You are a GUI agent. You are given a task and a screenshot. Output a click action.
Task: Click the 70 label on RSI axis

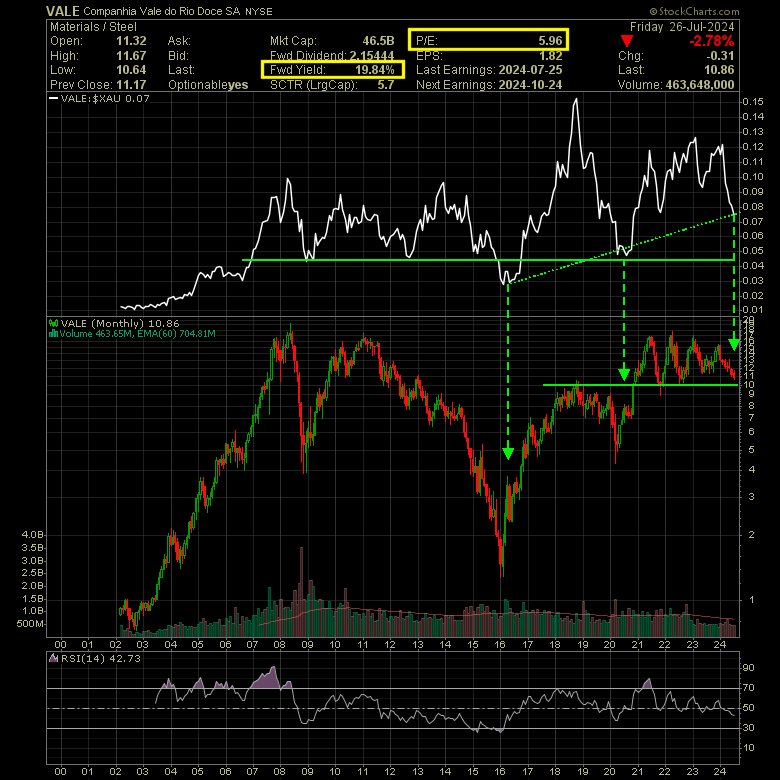click(748, 688)
